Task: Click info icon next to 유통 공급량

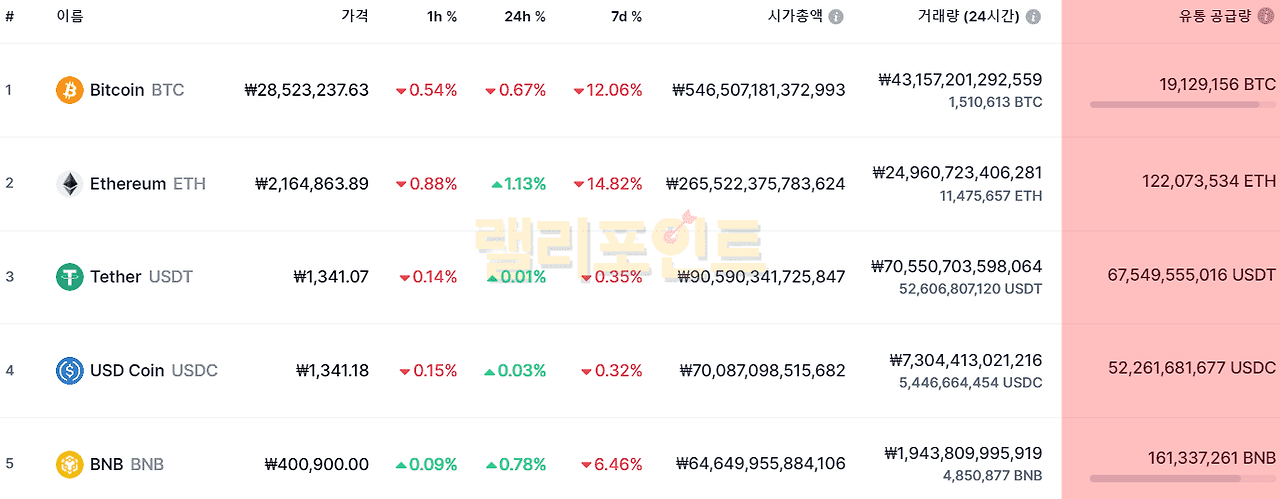Action: click(1267, 17)
